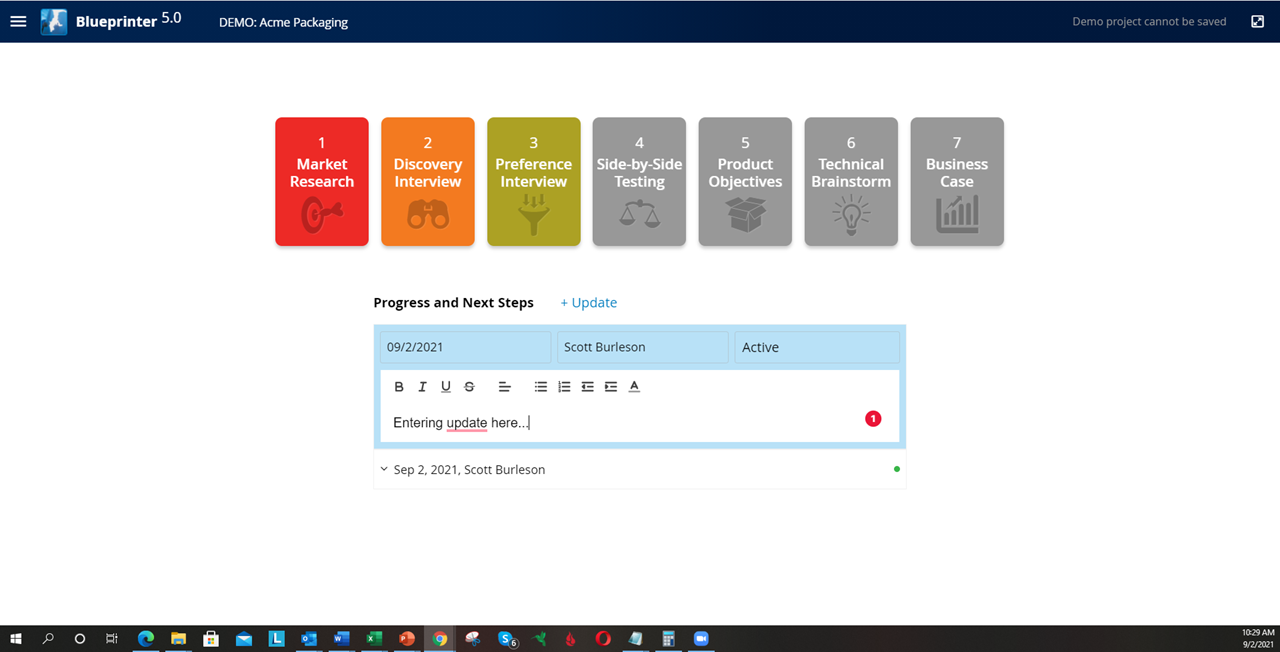Screen dimensions: 1280x652
Task: Expand the Sep 2, 2021 Scott Burleson entry
Action: pos(384,469)
